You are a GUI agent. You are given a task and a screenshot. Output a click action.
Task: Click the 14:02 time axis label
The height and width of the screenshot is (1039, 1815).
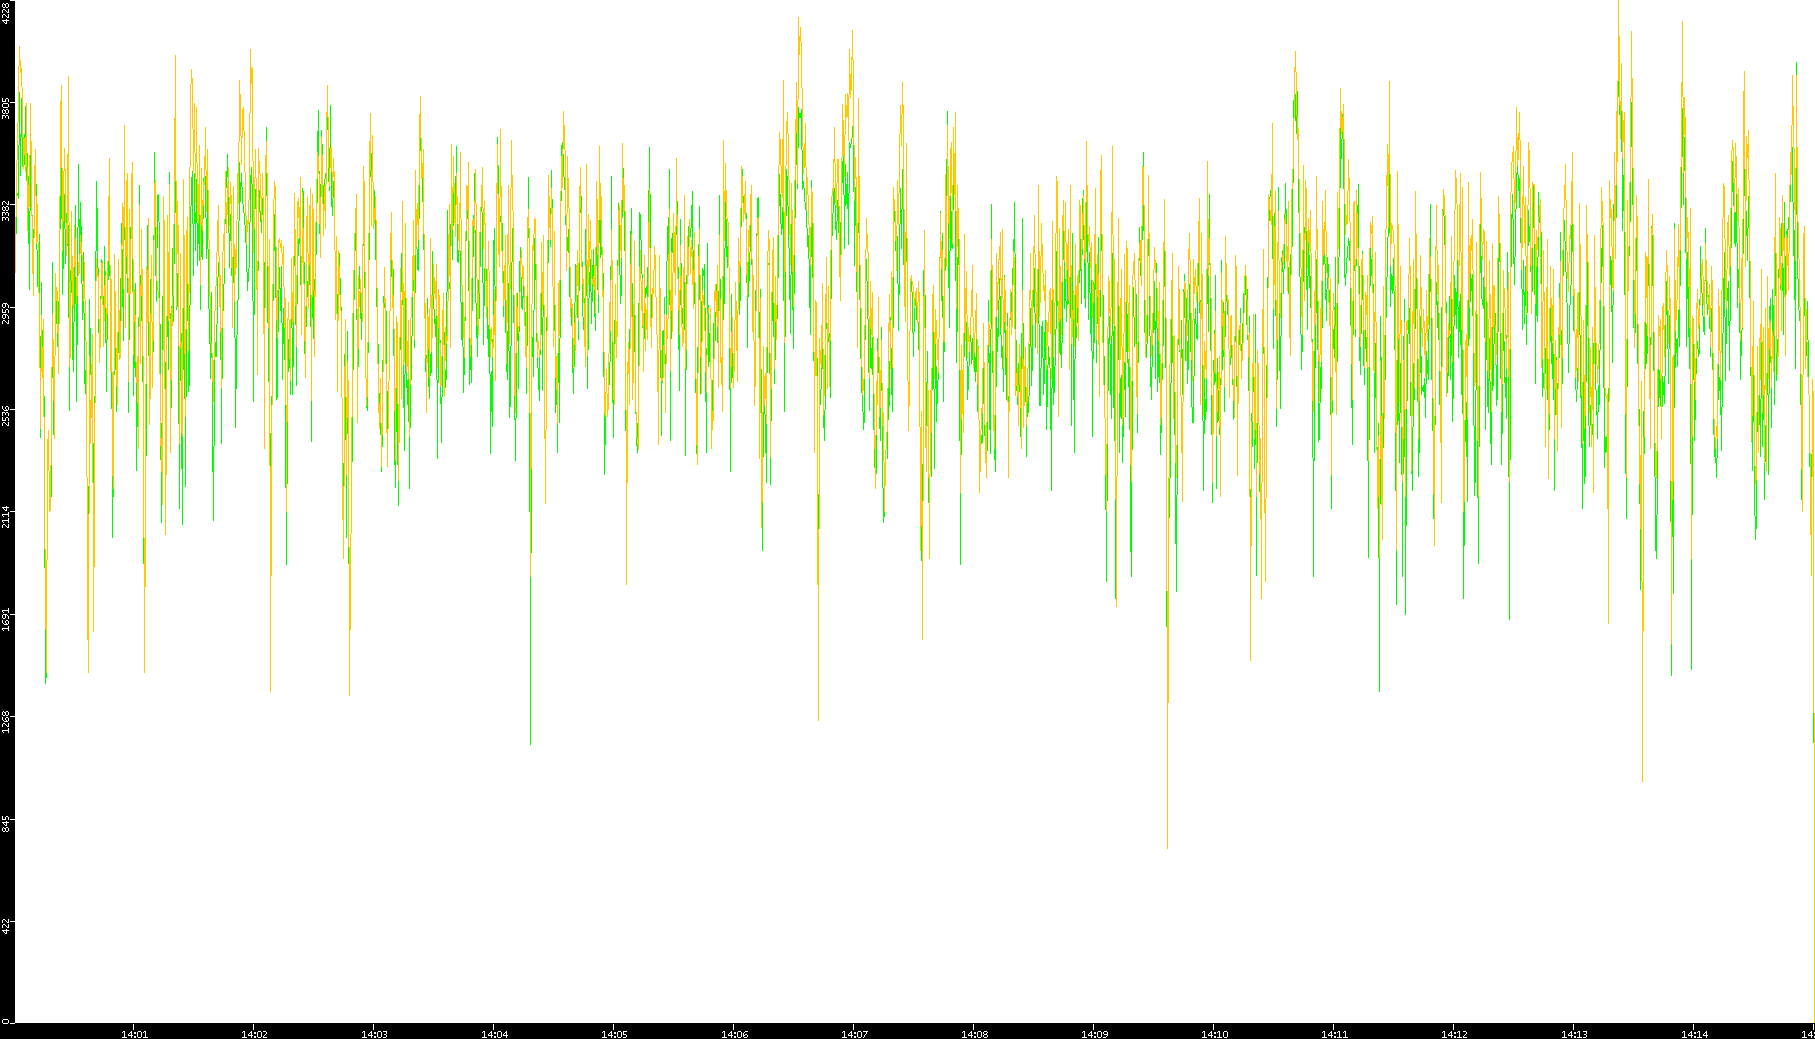pyautogui.click(x=254, y=1034)
